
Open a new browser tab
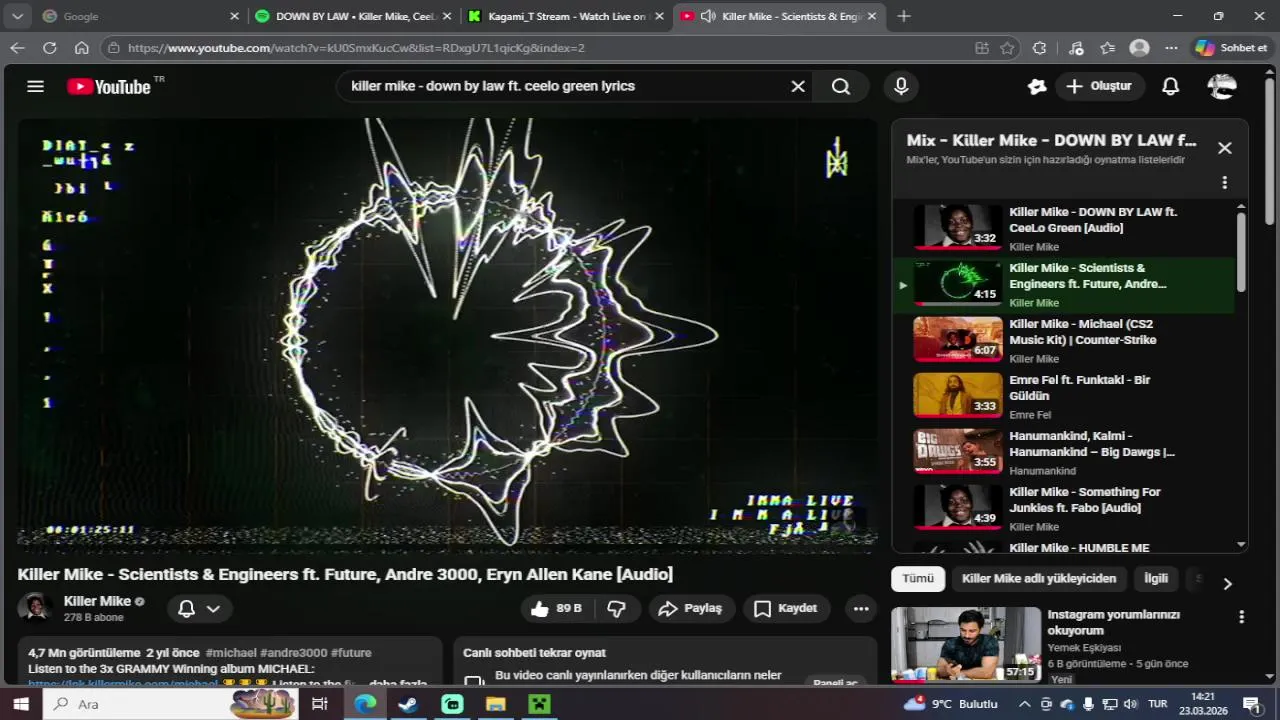click(x=904, y=16)
